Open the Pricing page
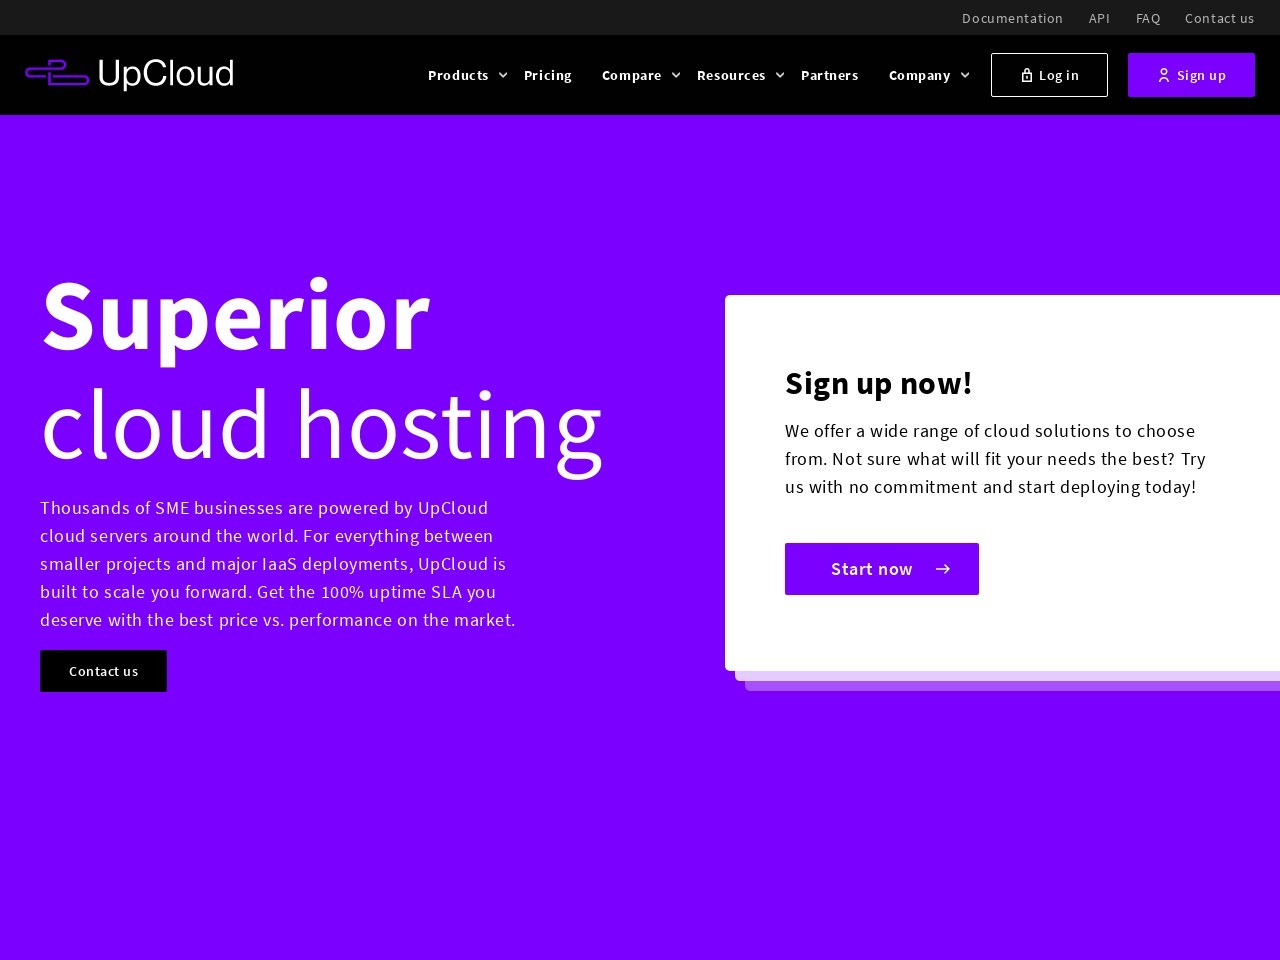 (547, 75)
